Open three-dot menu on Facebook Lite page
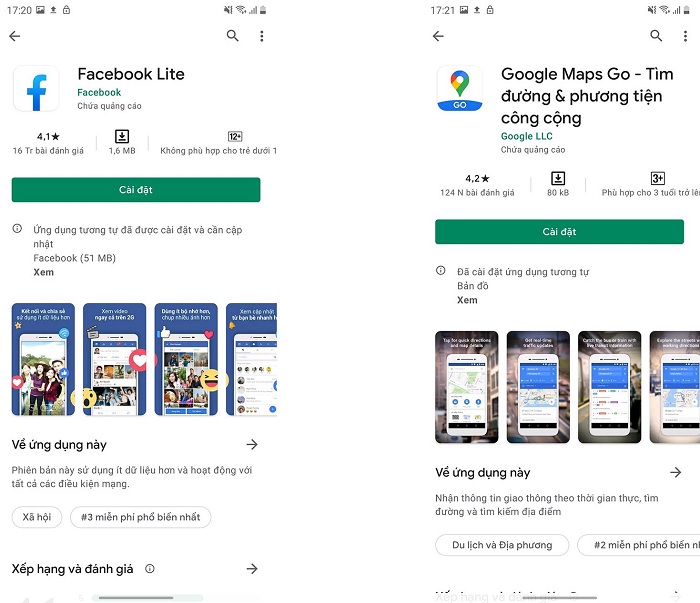Screen dimensions: 700x603 click(262, 36)
